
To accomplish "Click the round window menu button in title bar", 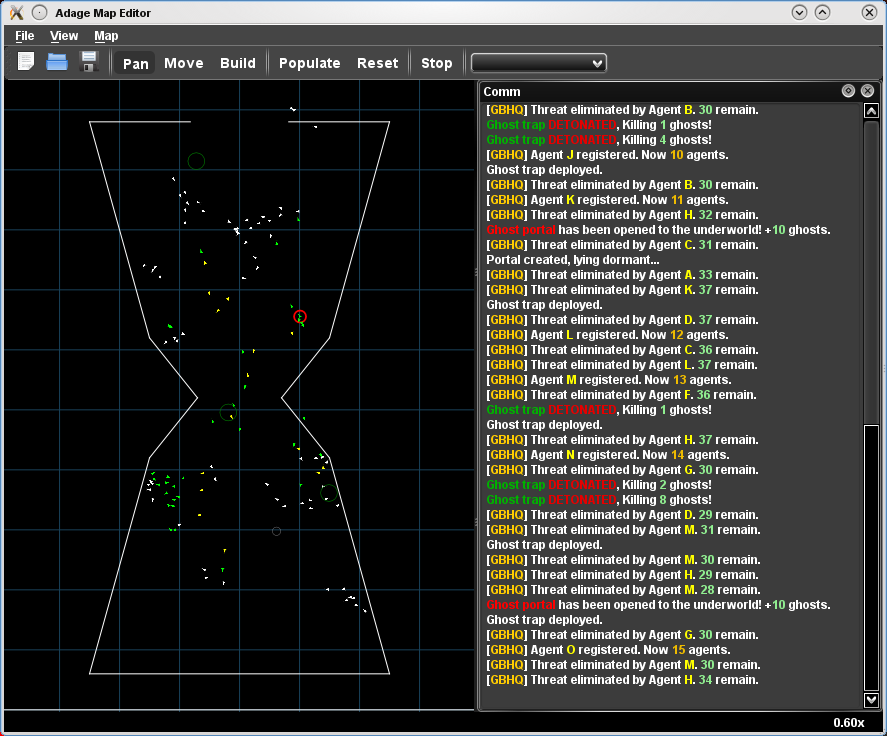I will click(39, 12).
